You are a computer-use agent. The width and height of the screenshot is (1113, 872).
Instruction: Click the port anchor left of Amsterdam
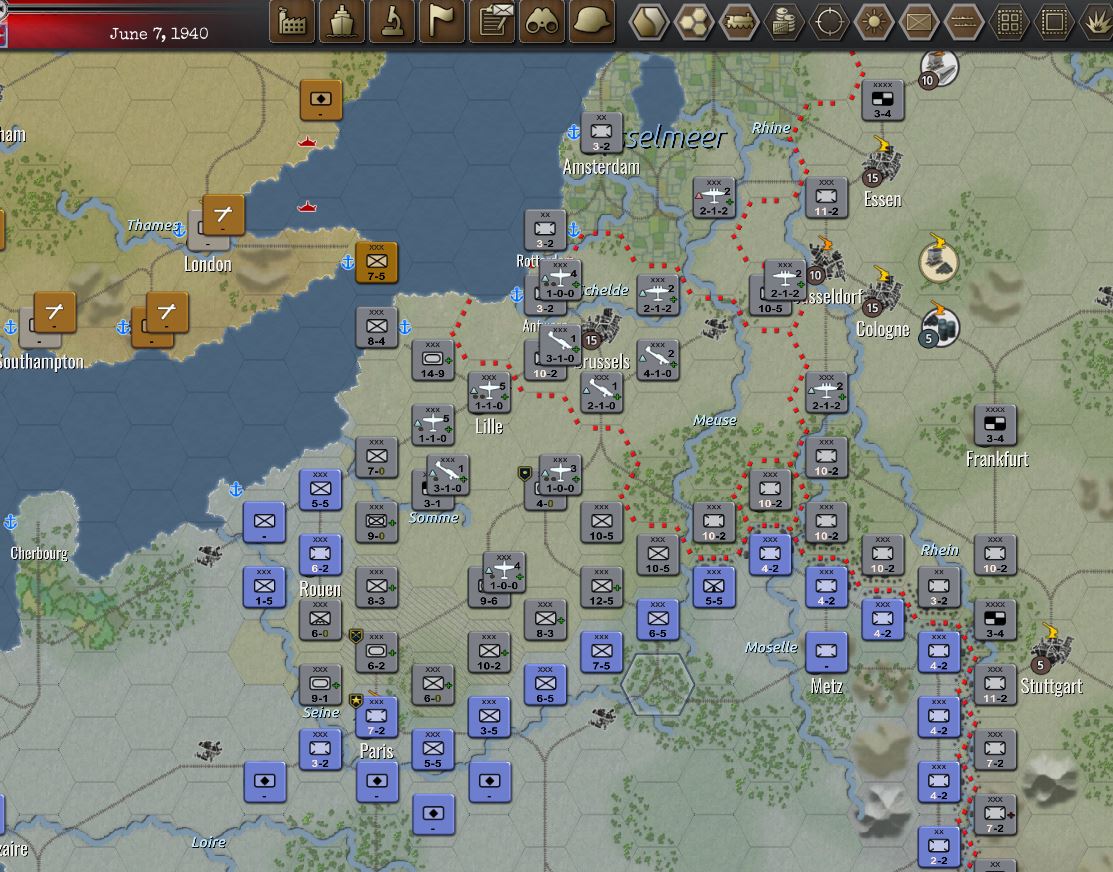pos(574,131)
